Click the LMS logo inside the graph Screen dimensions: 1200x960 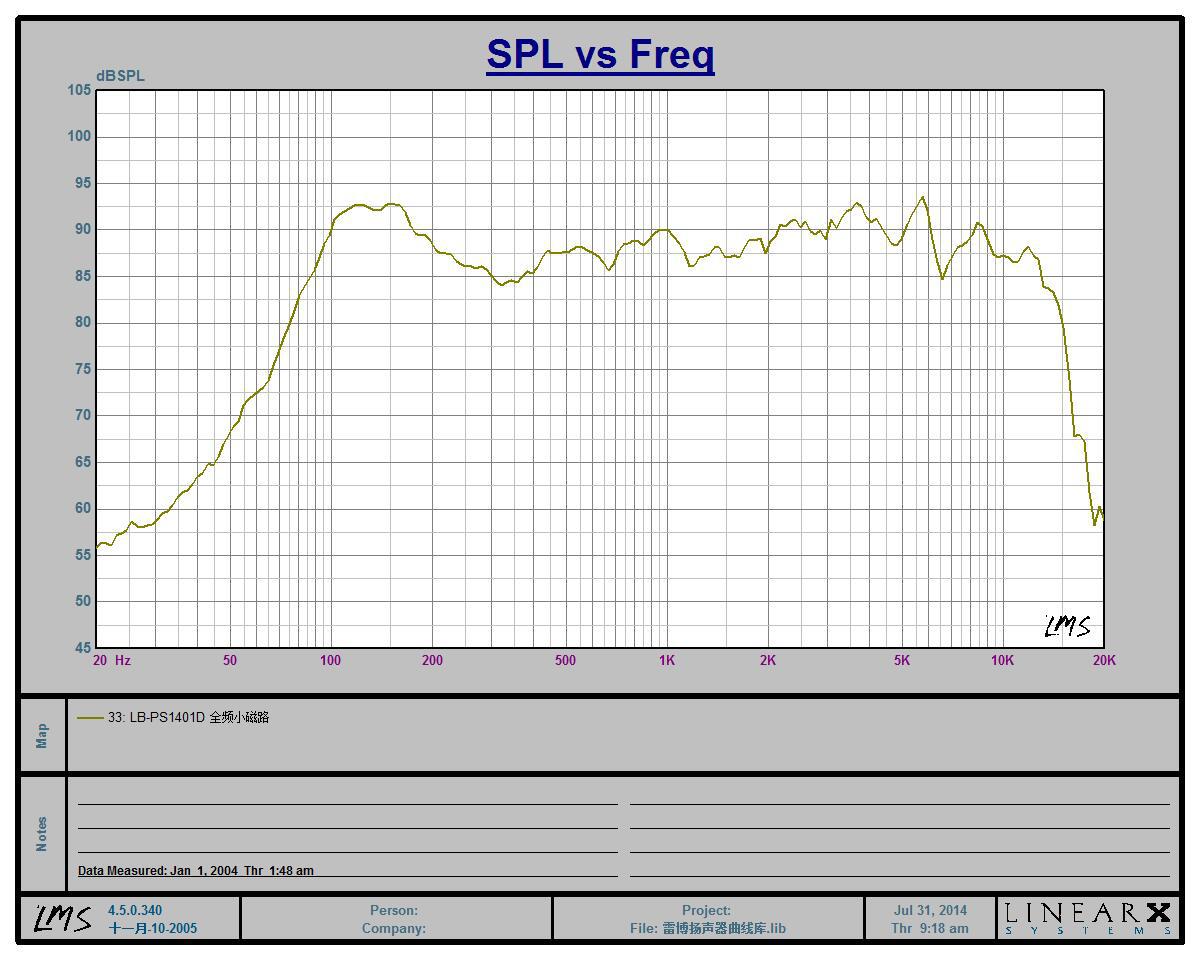[1068, 627]
